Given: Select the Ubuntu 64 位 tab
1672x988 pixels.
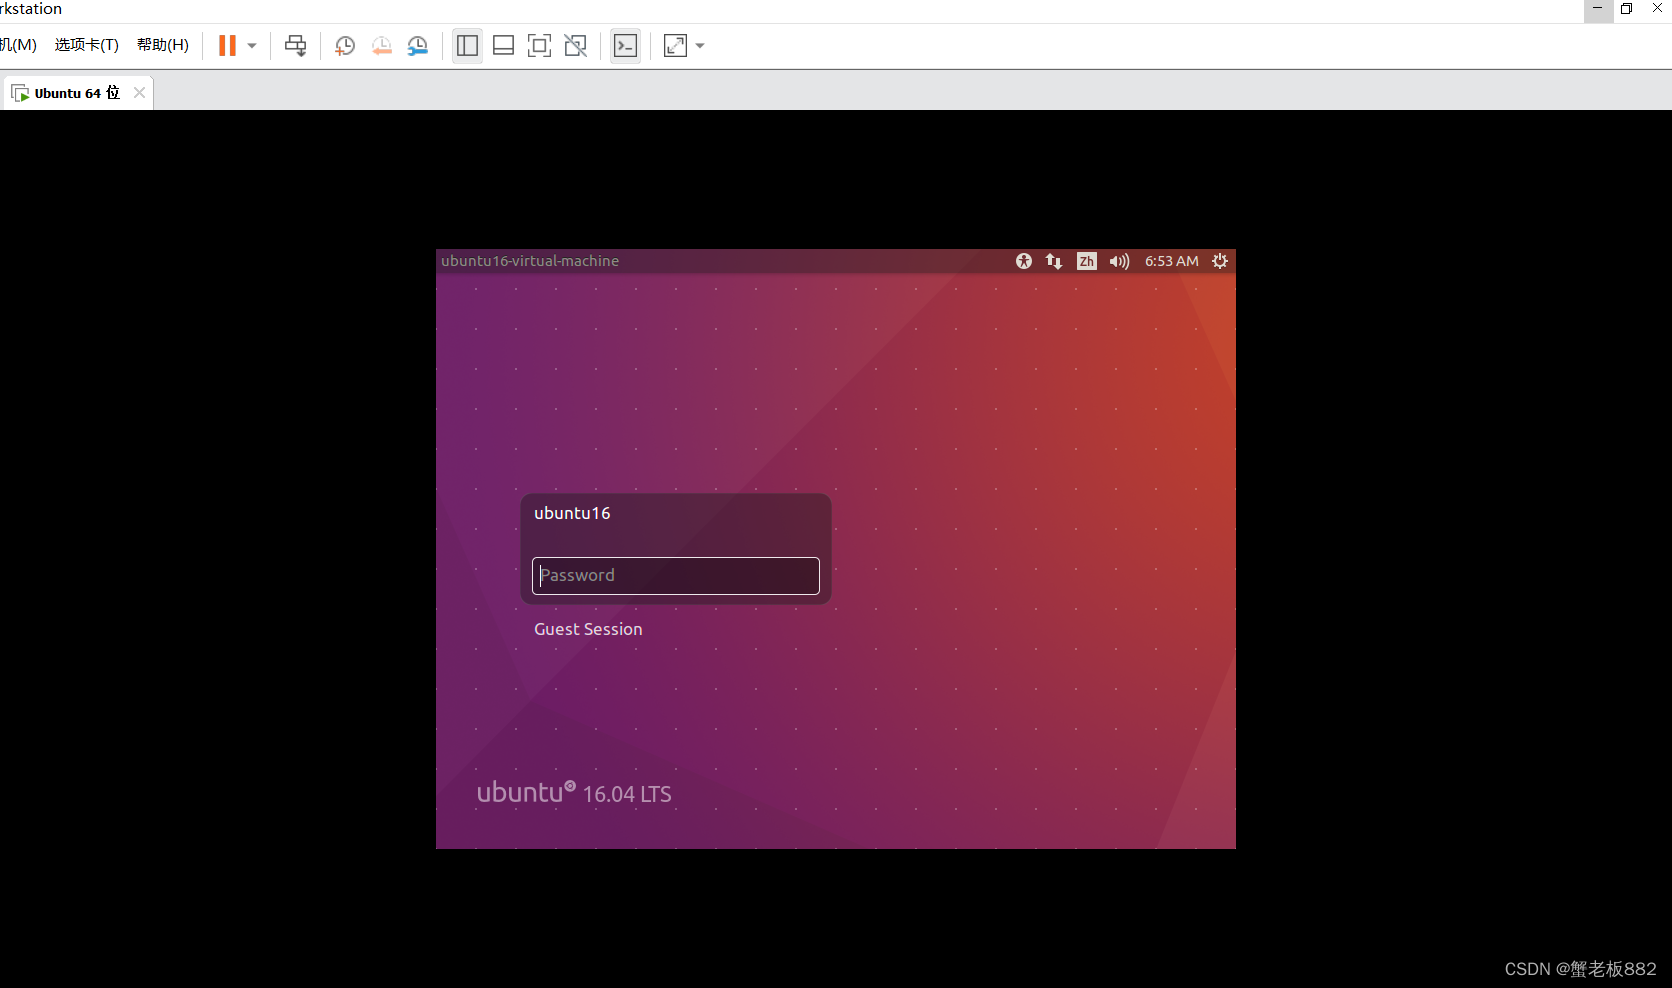Looking at the screenshot, I should point(77,93).
